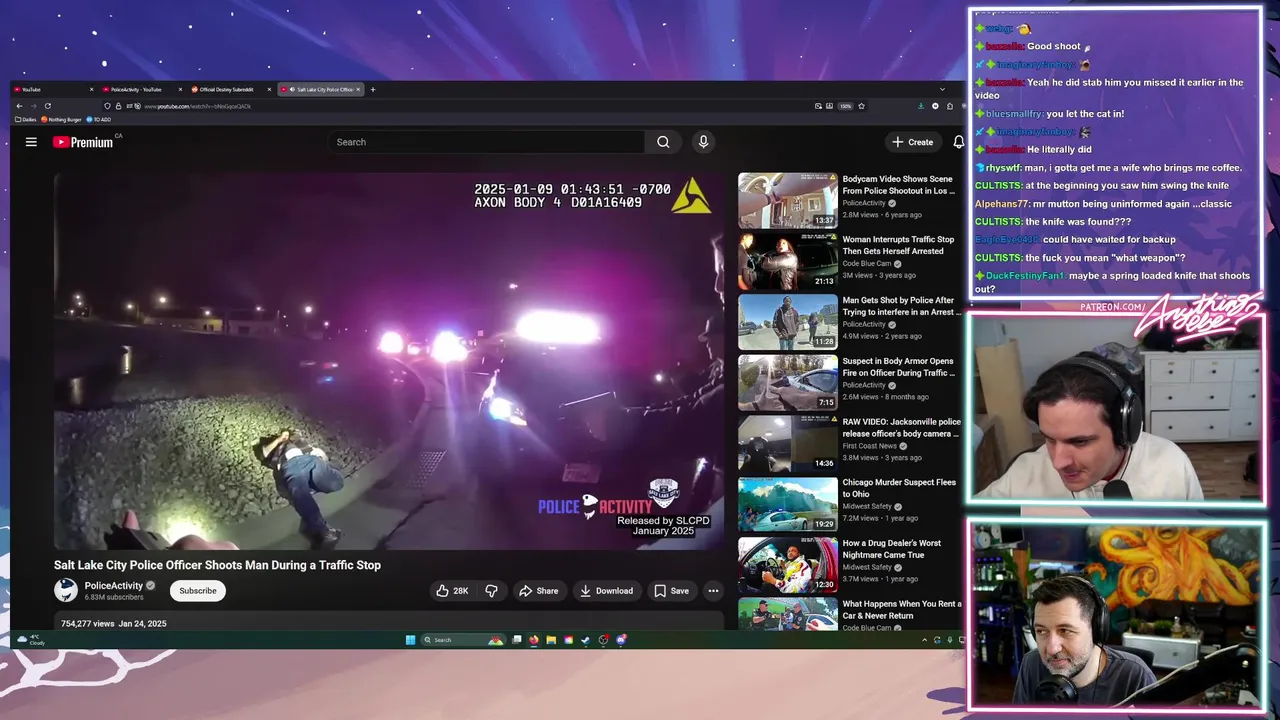The width and height of the screenshot is (1280, 720).
Task: Open Woman Interrupts Traffic Stop thumbnail
Action: click(788, 261)
